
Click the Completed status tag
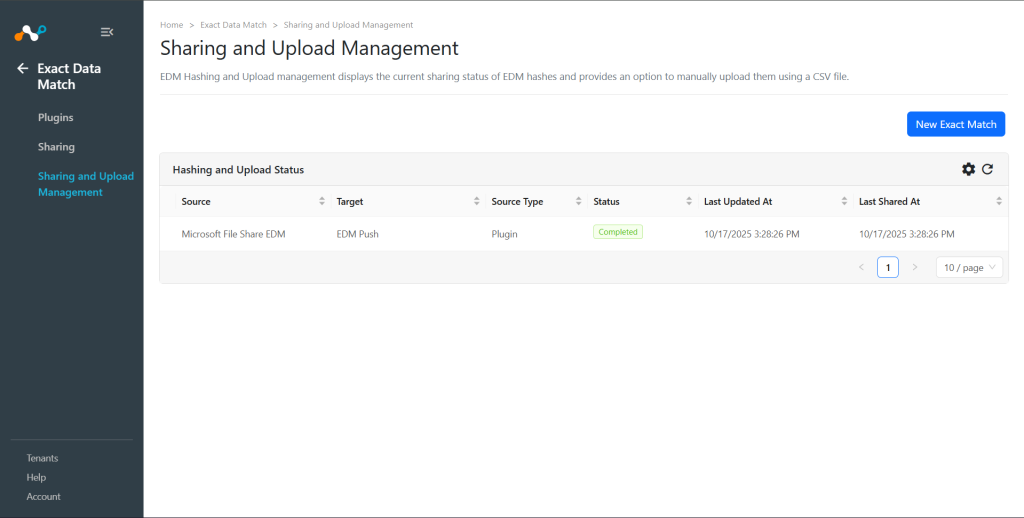click(618, 232)
